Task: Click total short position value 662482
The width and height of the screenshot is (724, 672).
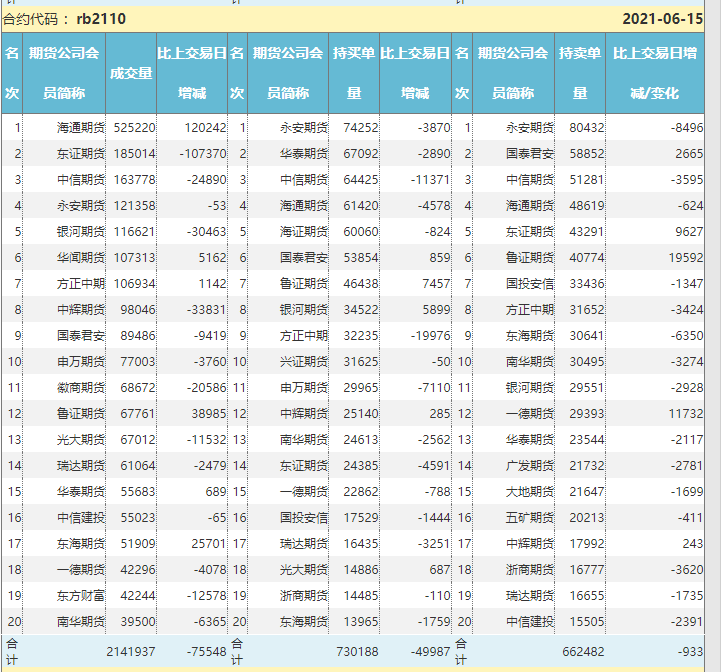Action: click(x=579, y=652)
